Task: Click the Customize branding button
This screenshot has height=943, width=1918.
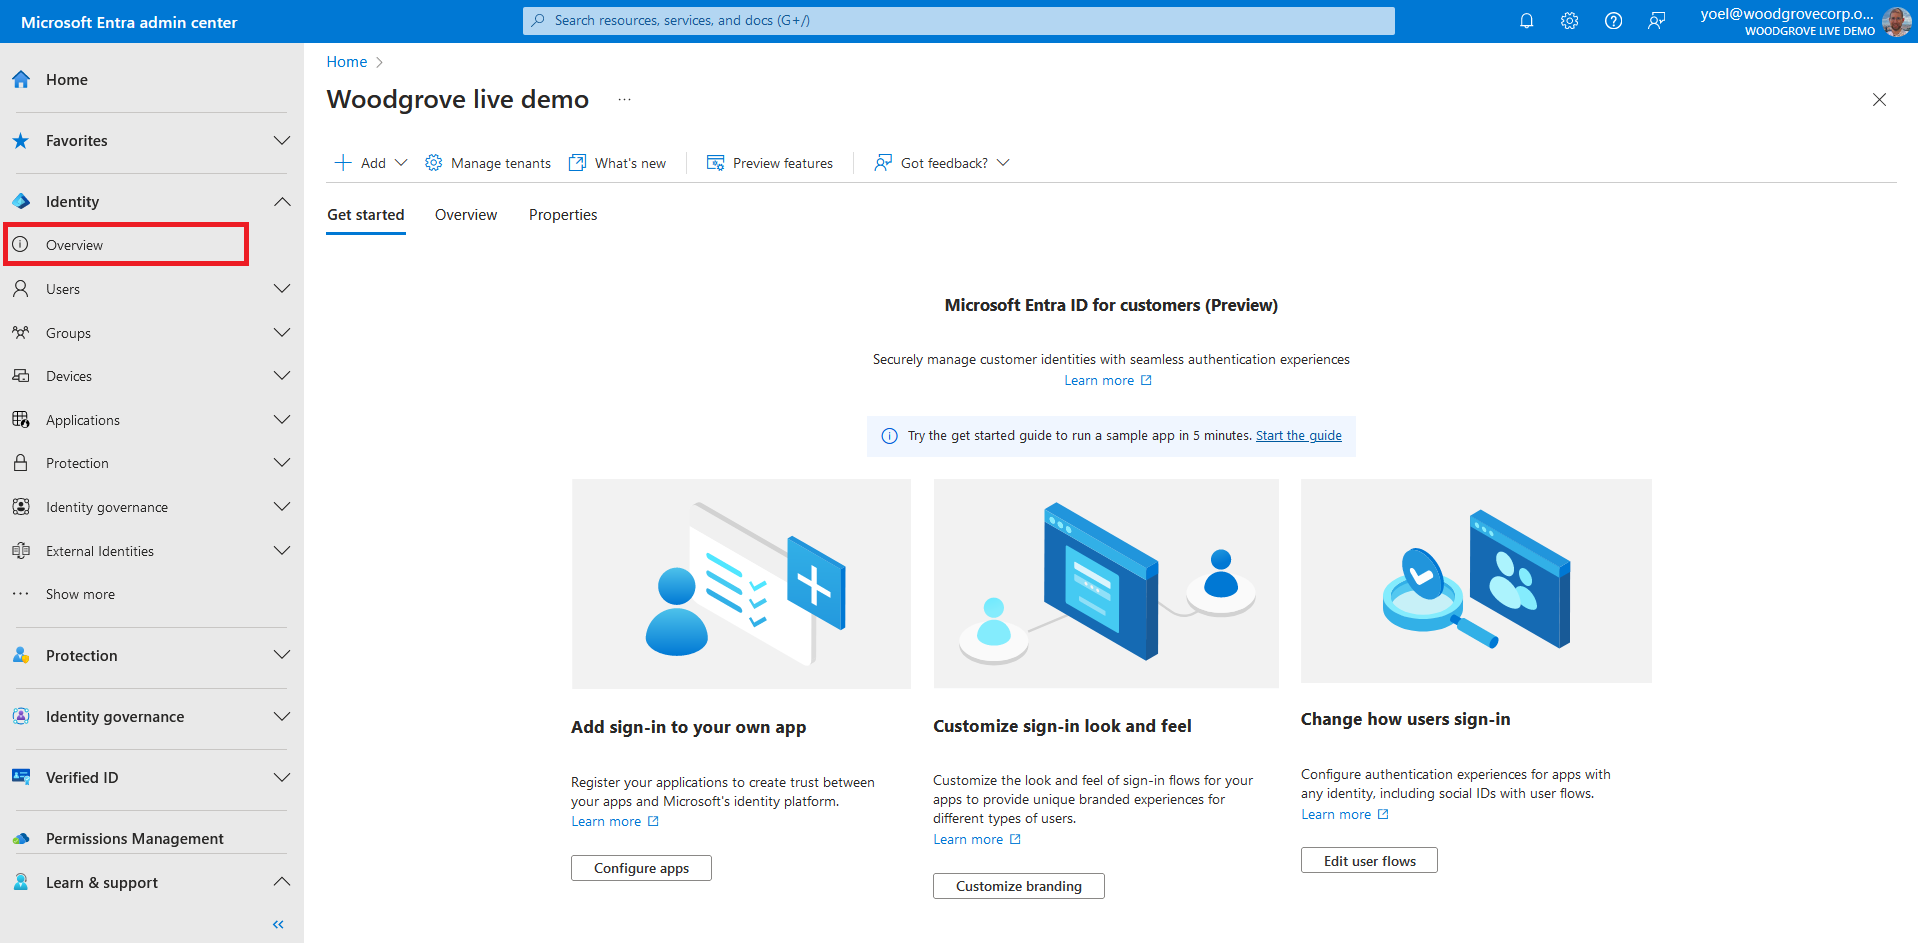Action: tap(1018, 886)
